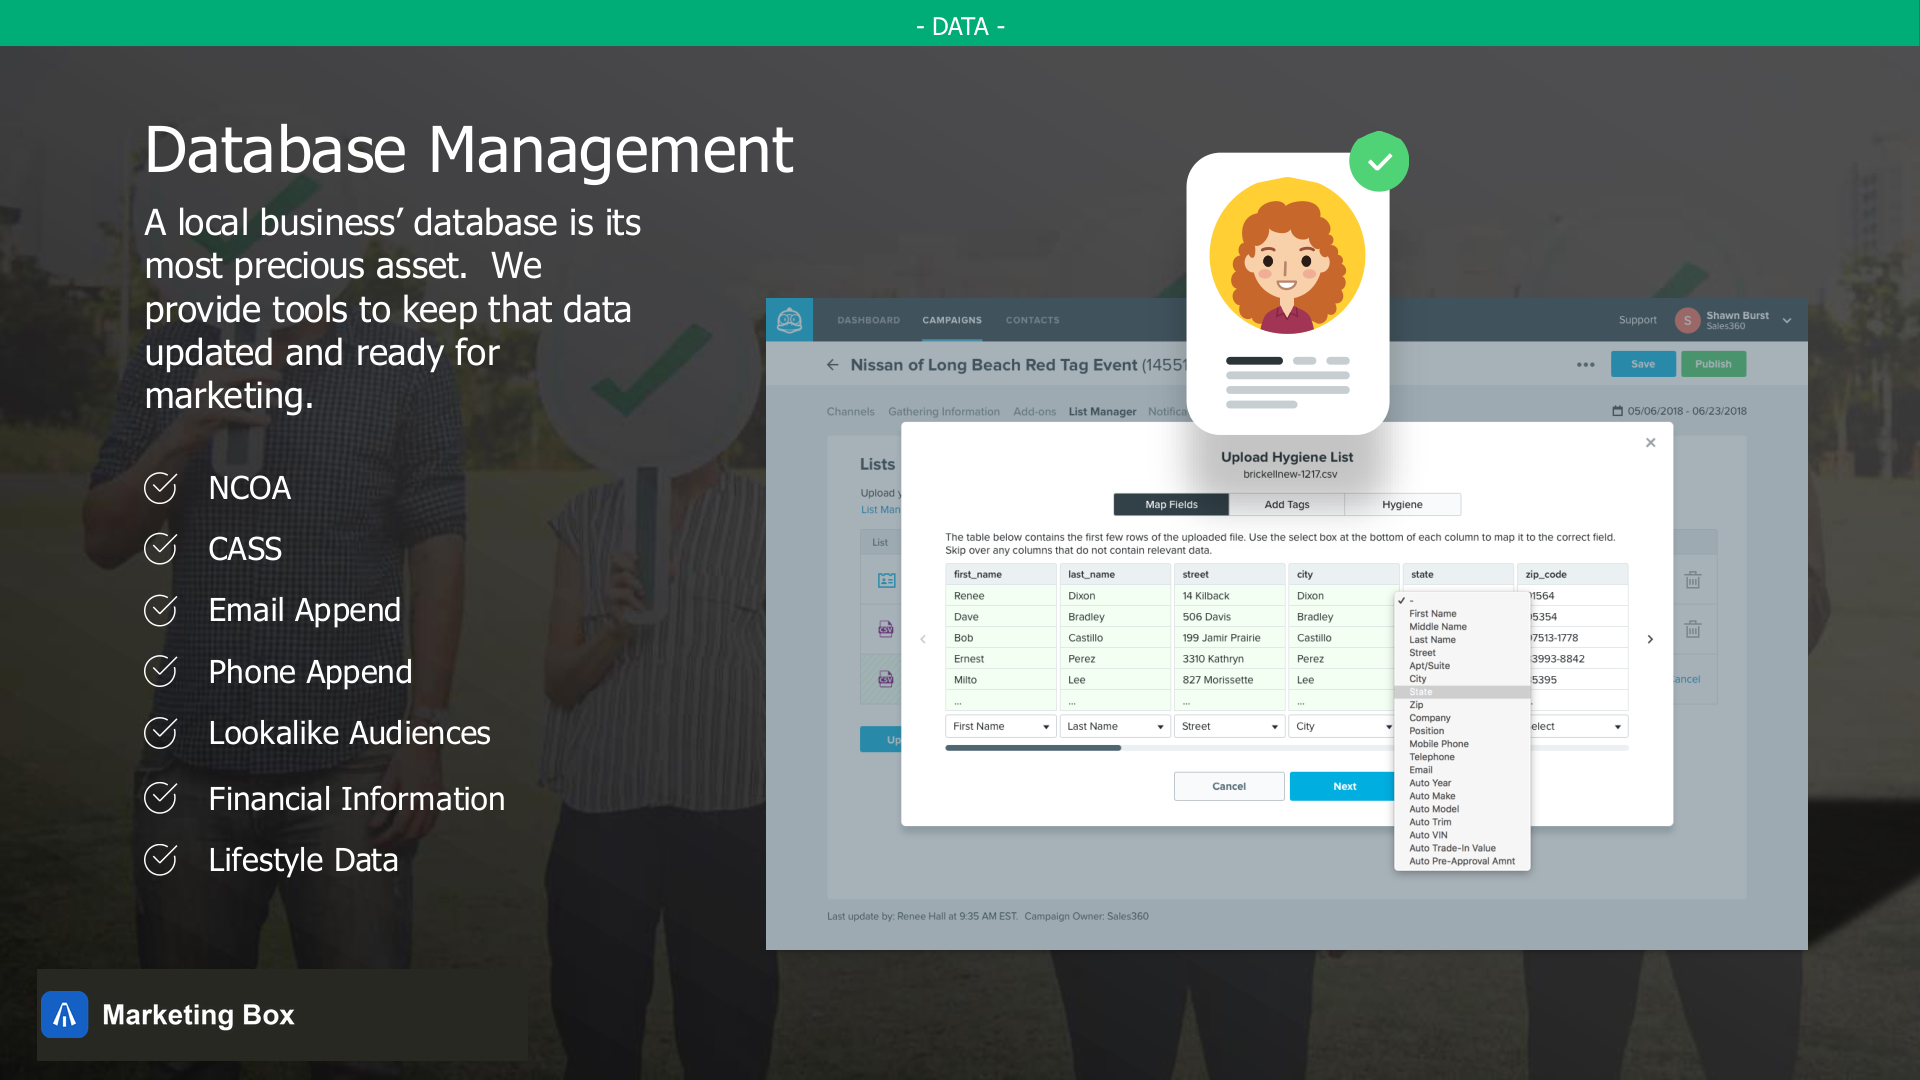Click the checkmark icon beside Lookalike Audiences
This screenshot has height=1080, width=1920.
tap(160, 733)
